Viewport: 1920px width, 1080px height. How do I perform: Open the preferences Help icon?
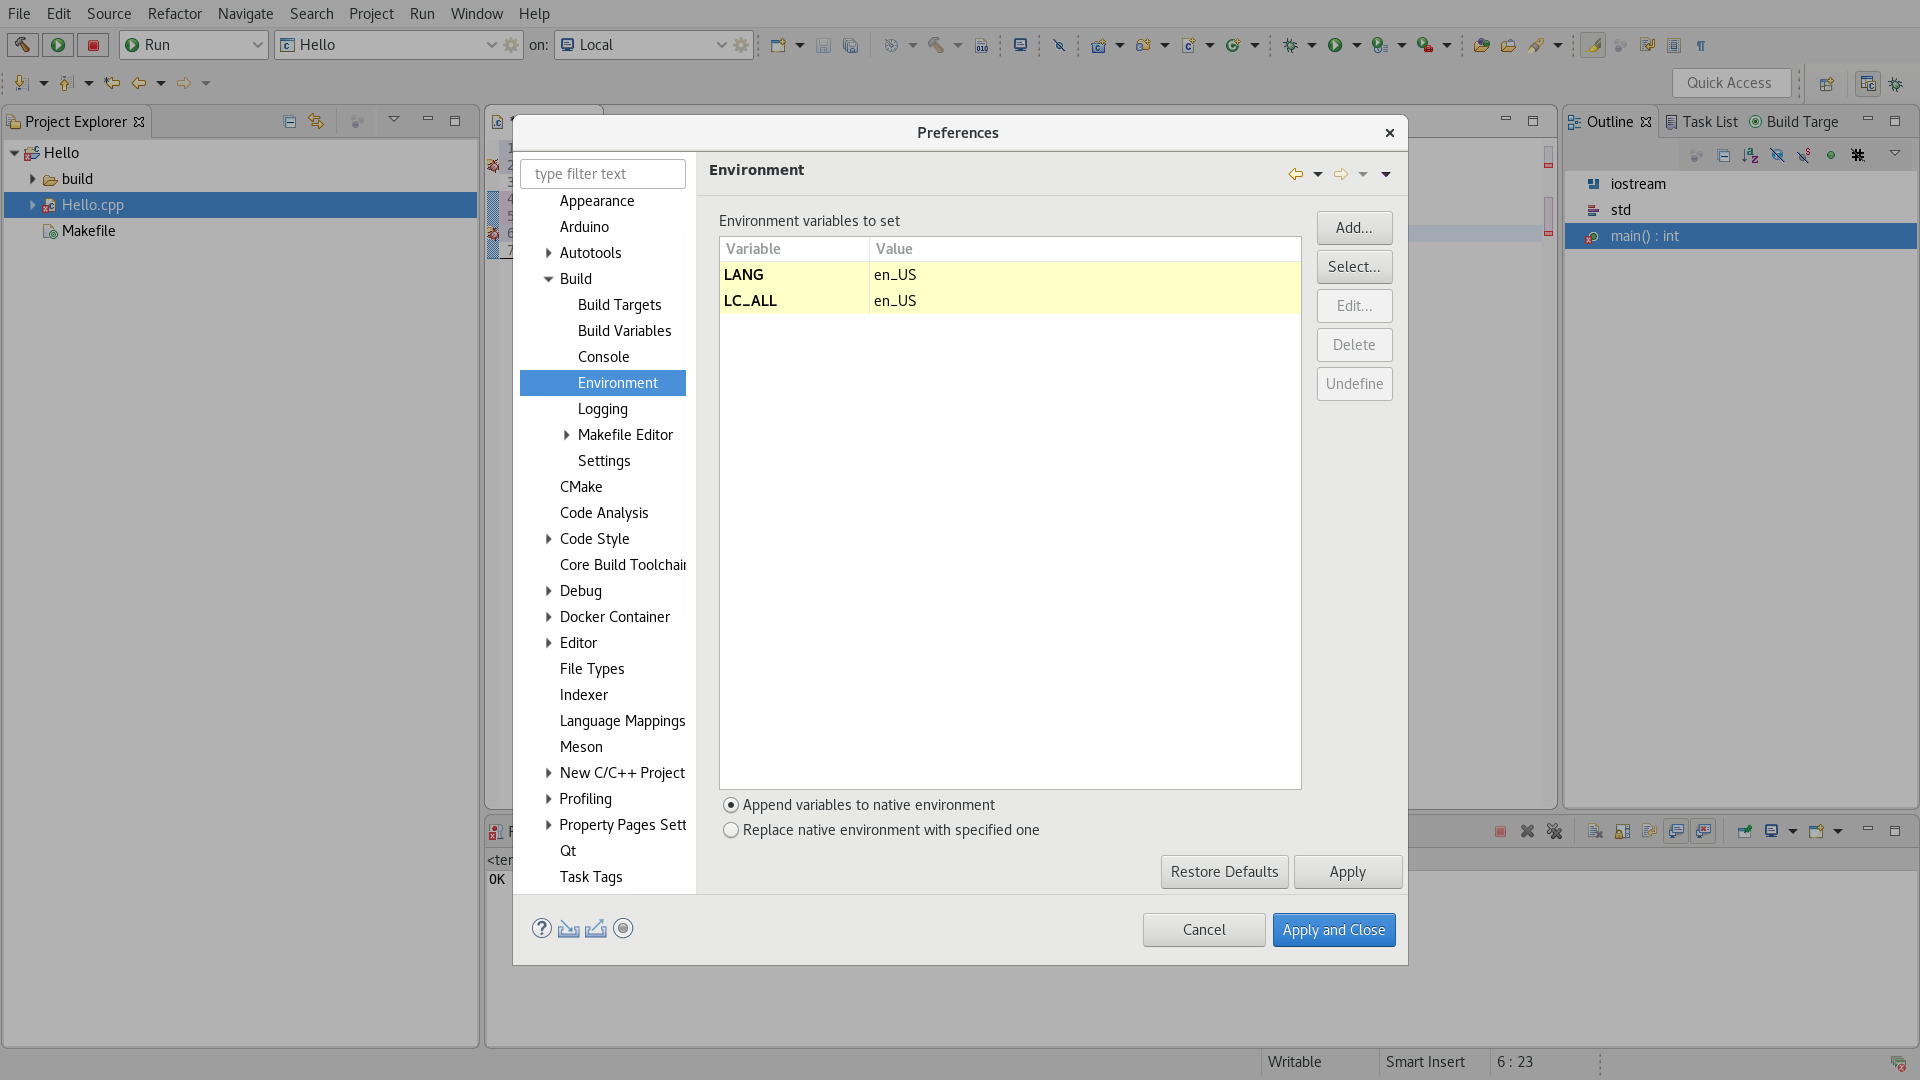tap(541, 929)
